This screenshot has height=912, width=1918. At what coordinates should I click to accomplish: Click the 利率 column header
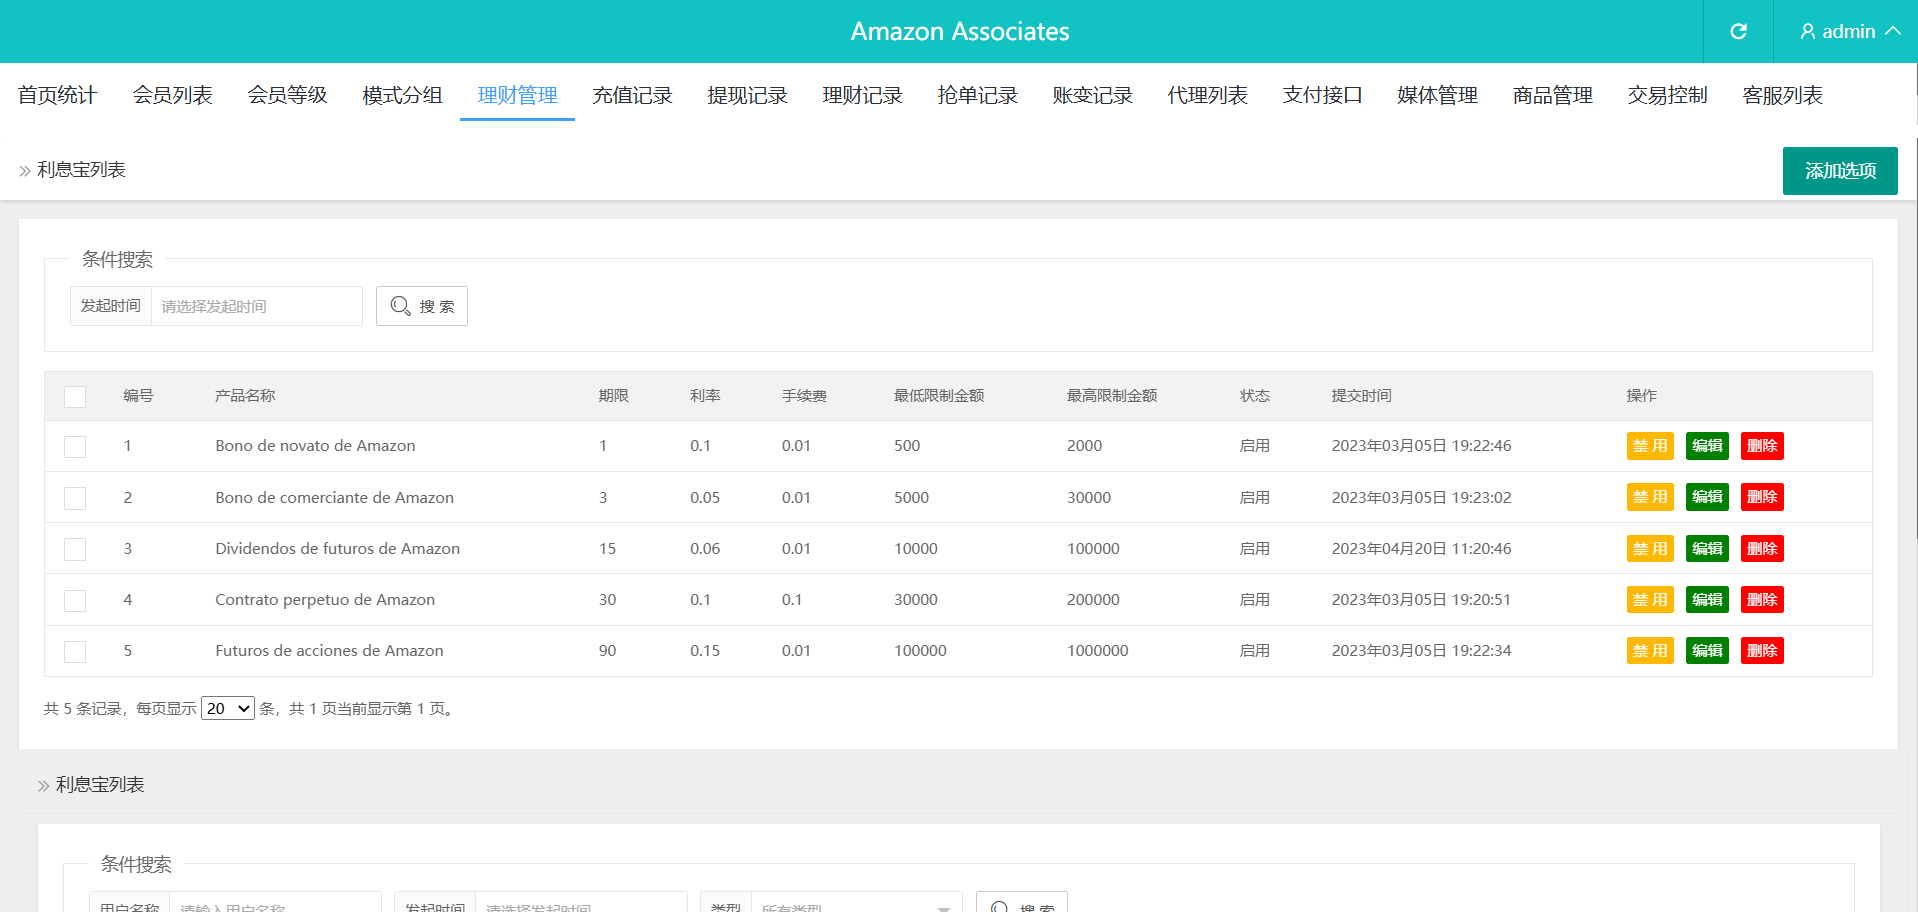(x=705, y=396)
